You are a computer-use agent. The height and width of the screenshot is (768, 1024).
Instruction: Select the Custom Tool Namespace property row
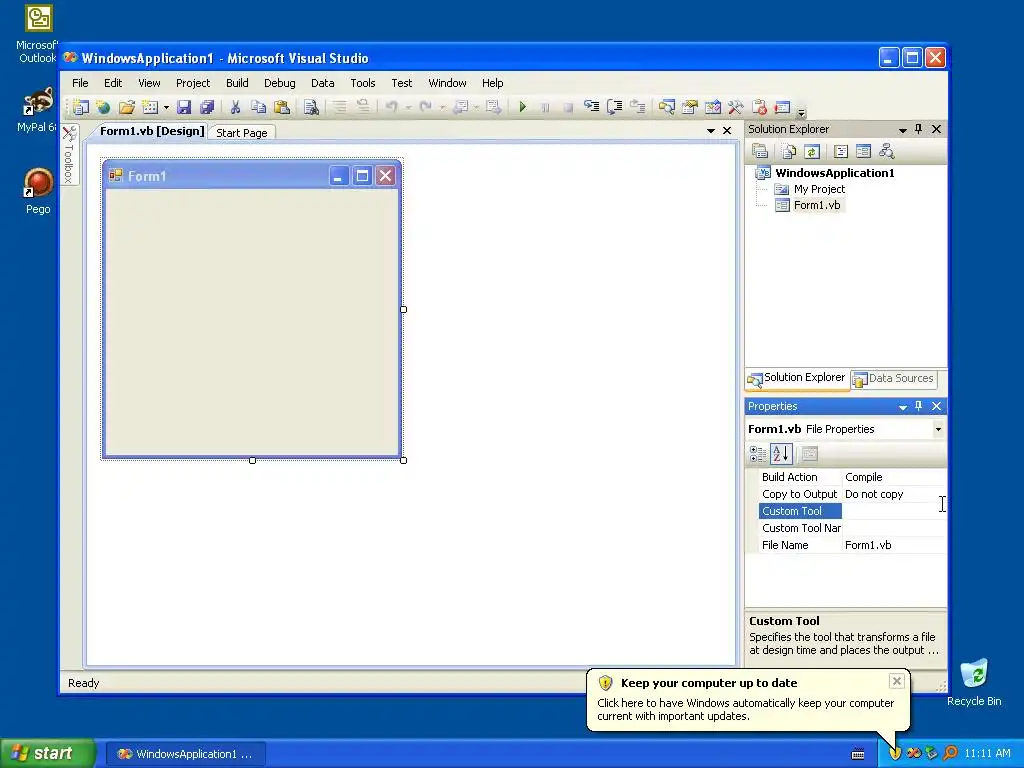852,528
